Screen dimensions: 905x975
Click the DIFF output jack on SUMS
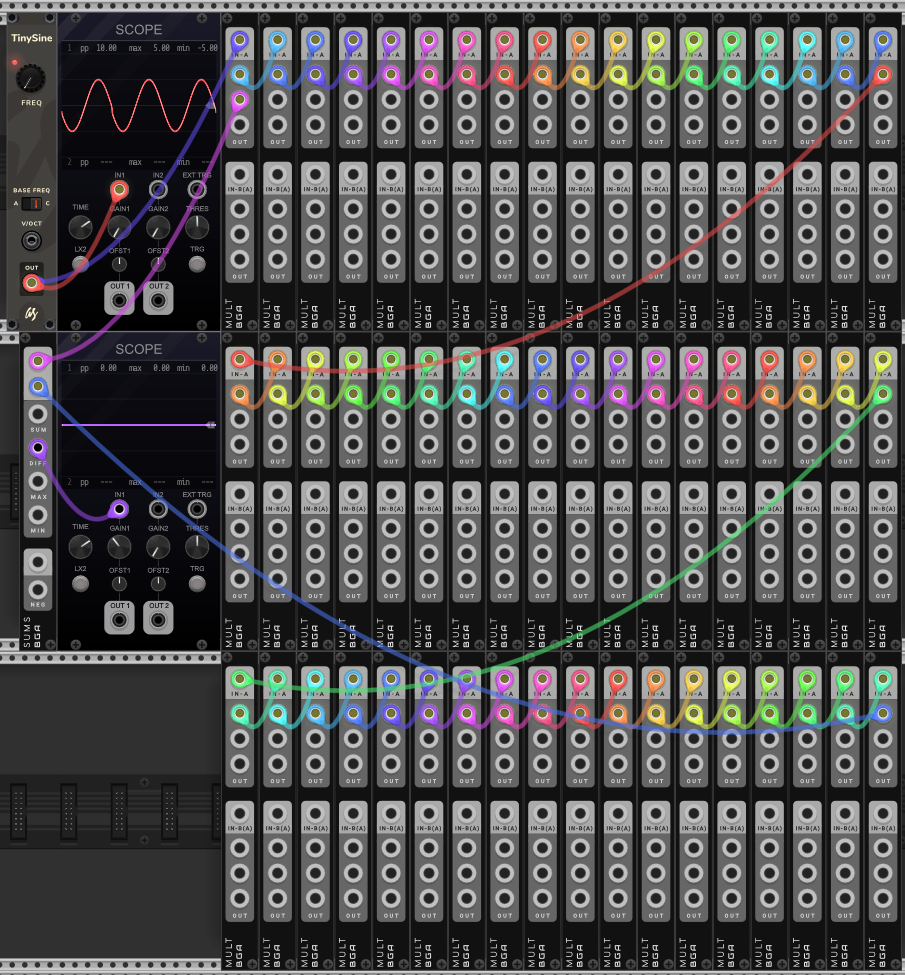[x=38, y=448]
